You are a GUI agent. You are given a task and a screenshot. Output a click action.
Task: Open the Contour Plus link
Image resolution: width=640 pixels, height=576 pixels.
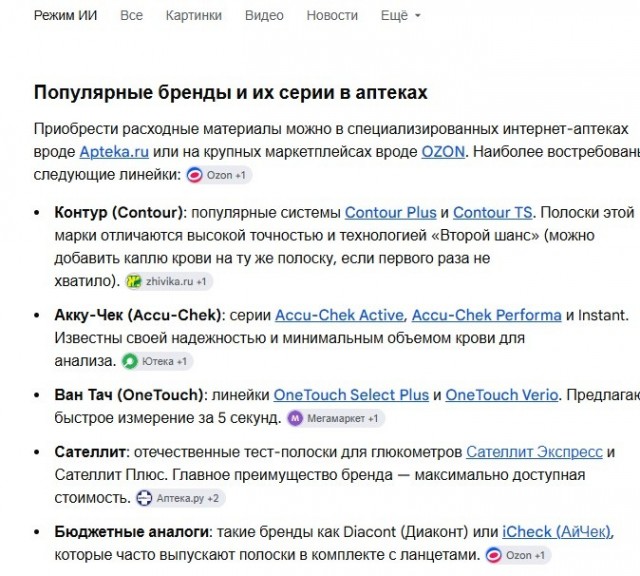pos(391,213)
